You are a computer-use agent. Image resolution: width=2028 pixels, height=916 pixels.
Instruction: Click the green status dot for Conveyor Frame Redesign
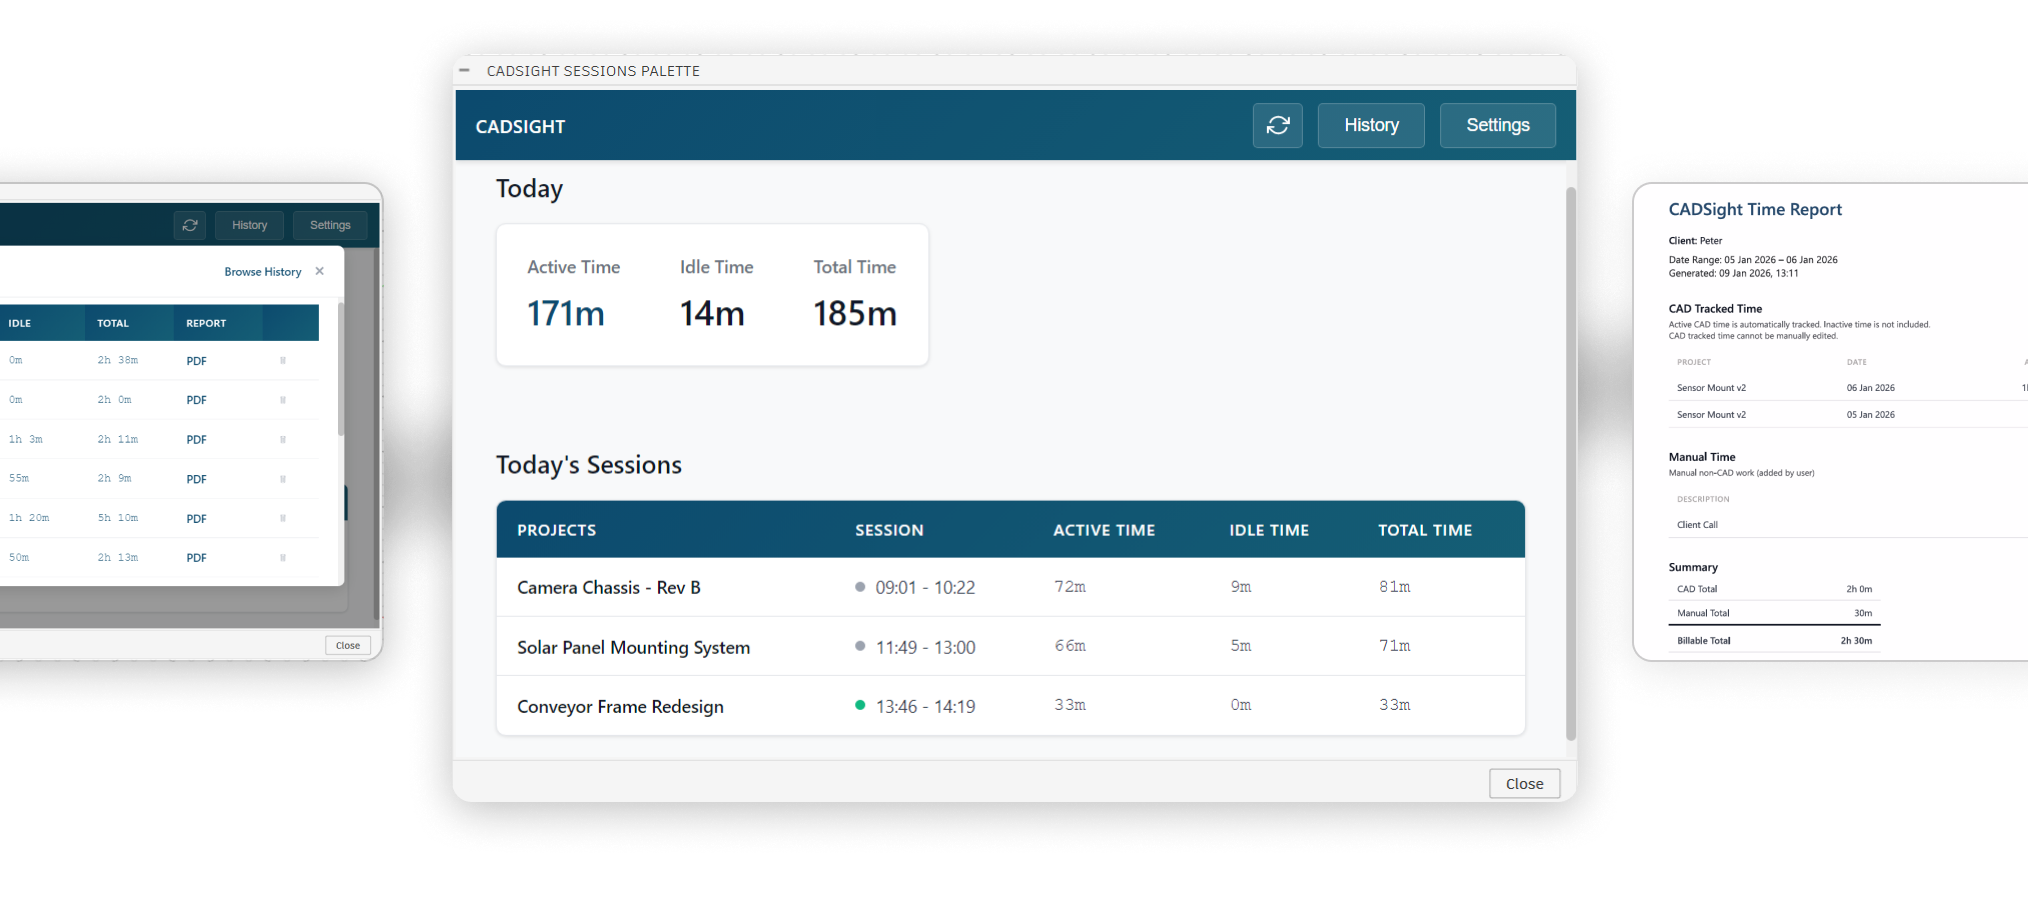(860, 705)
